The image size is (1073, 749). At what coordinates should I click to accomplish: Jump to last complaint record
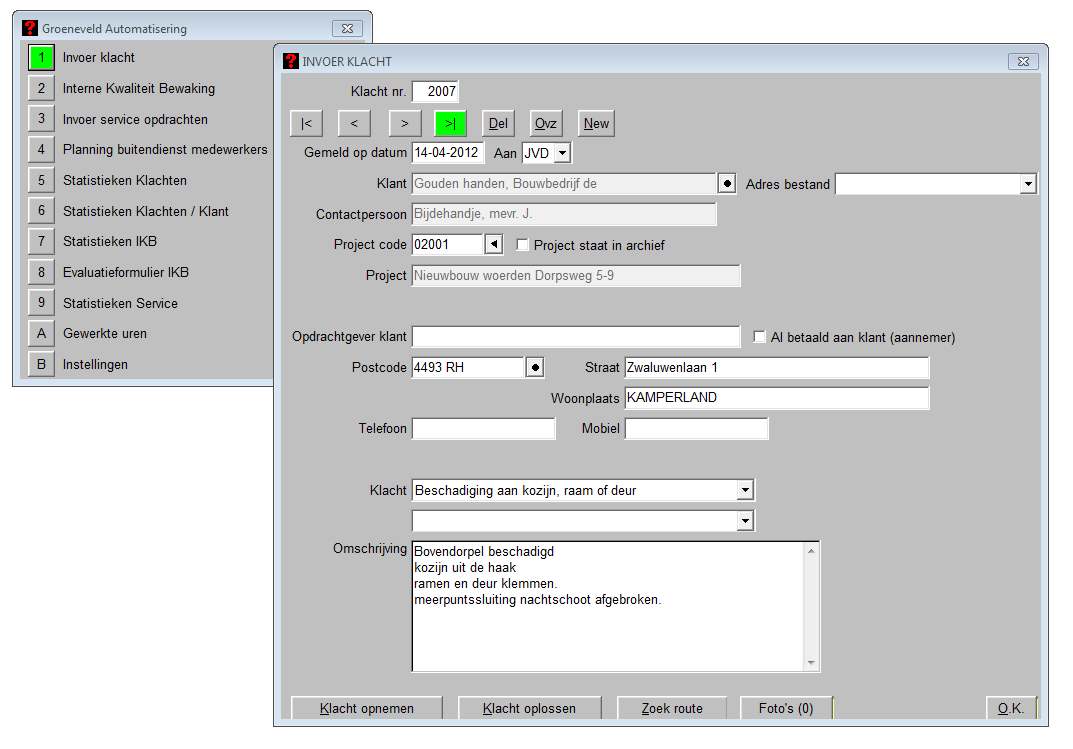point(451,124)
